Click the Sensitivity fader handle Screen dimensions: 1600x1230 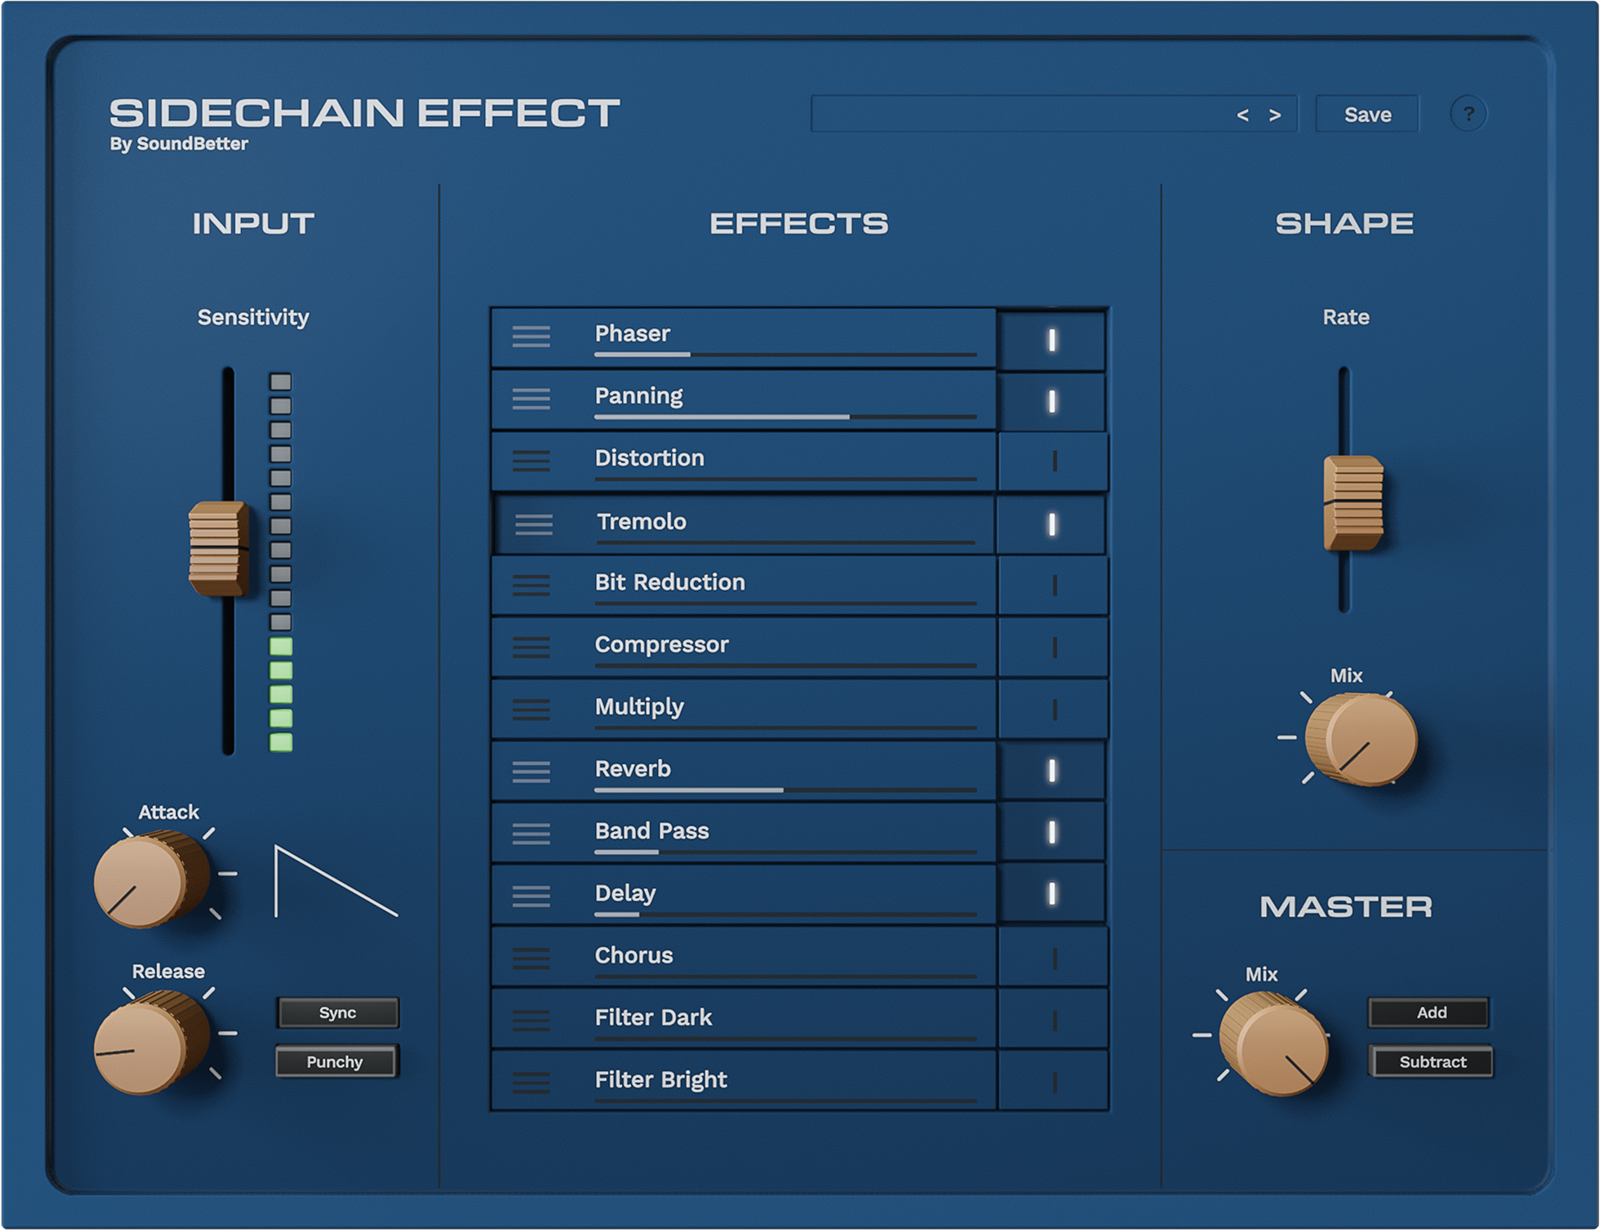click(219, 548)
